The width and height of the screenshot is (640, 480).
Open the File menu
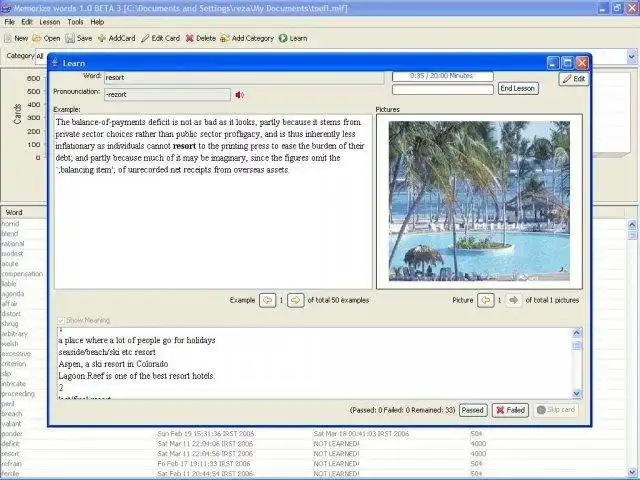click(10, 22)
